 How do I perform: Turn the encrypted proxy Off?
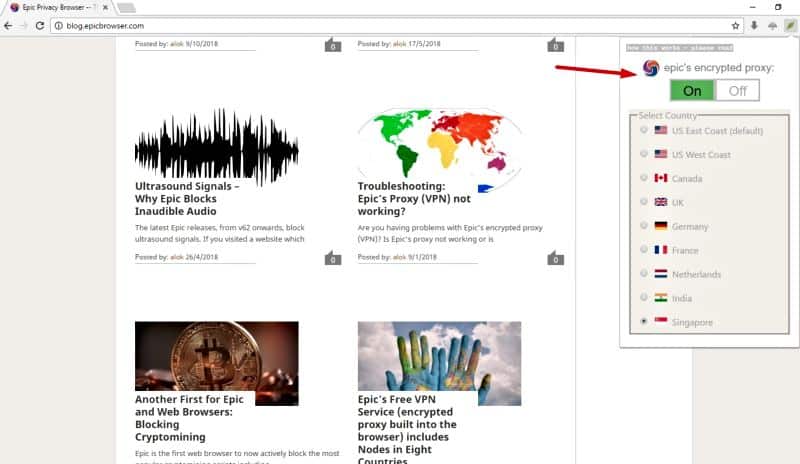(737, 90)
